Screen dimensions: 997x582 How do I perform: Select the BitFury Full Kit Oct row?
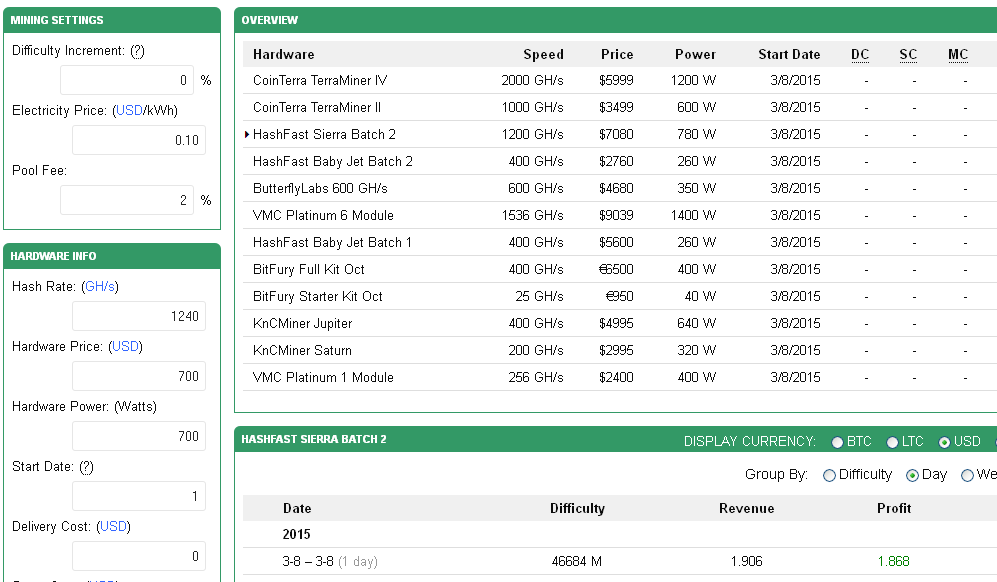620,270
